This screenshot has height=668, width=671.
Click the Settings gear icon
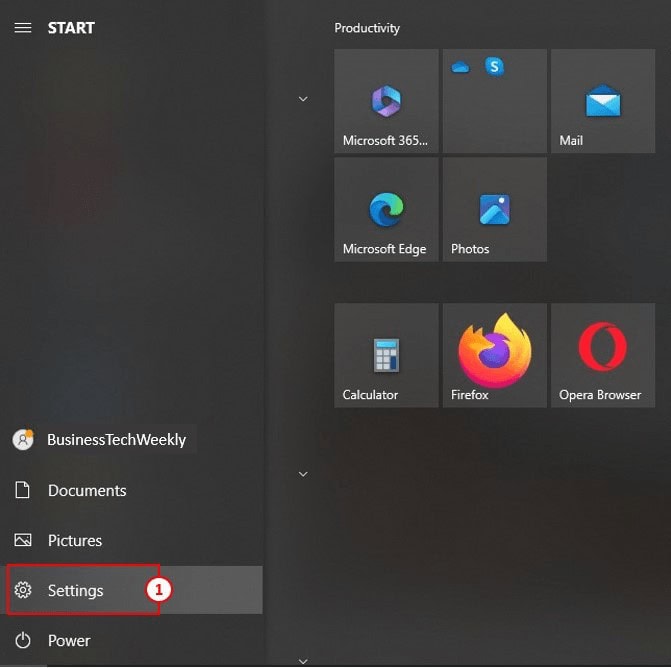tap(23, 590)
